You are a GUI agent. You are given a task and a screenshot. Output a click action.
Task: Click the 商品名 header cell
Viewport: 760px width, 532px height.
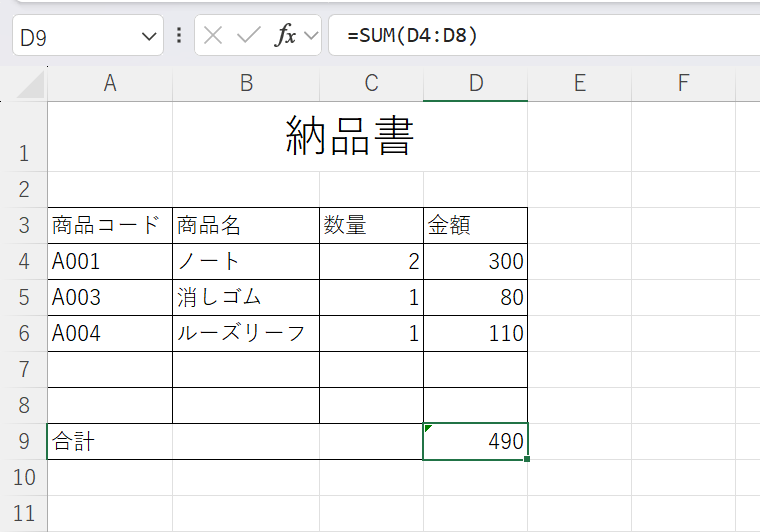[246, 225]
